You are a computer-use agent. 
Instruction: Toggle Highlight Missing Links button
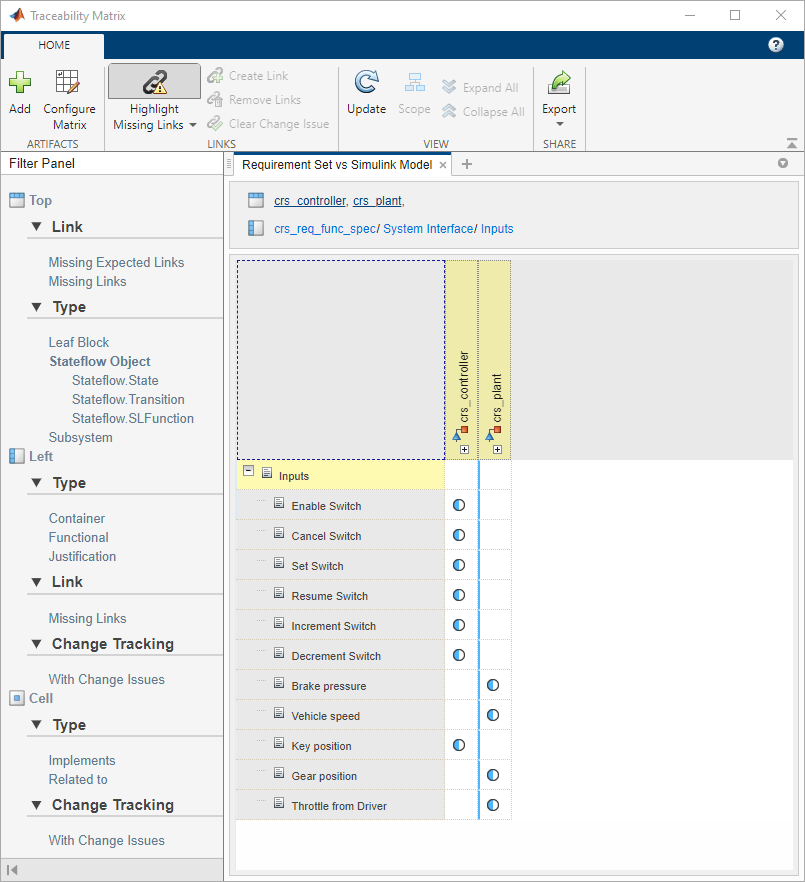(154, 82)
